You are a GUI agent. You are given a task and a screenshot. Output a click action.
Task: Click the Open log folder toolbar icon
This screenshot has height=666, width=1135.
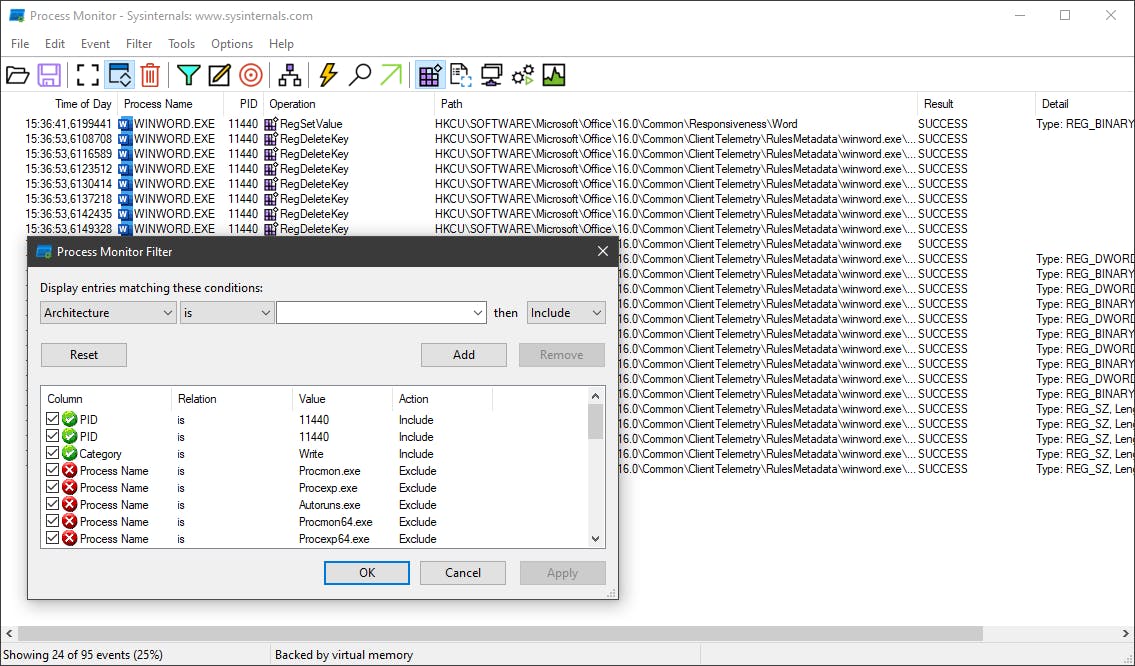(x=17, y=75)
